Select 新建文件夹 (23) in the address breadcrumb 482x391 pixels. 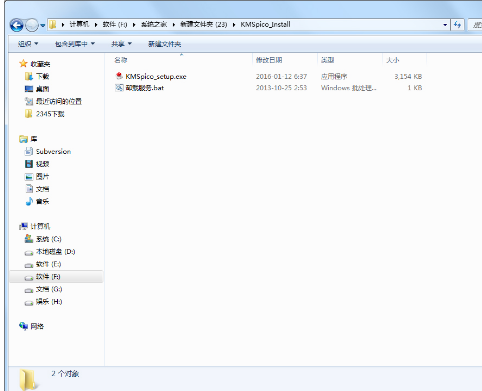(203, 24)
